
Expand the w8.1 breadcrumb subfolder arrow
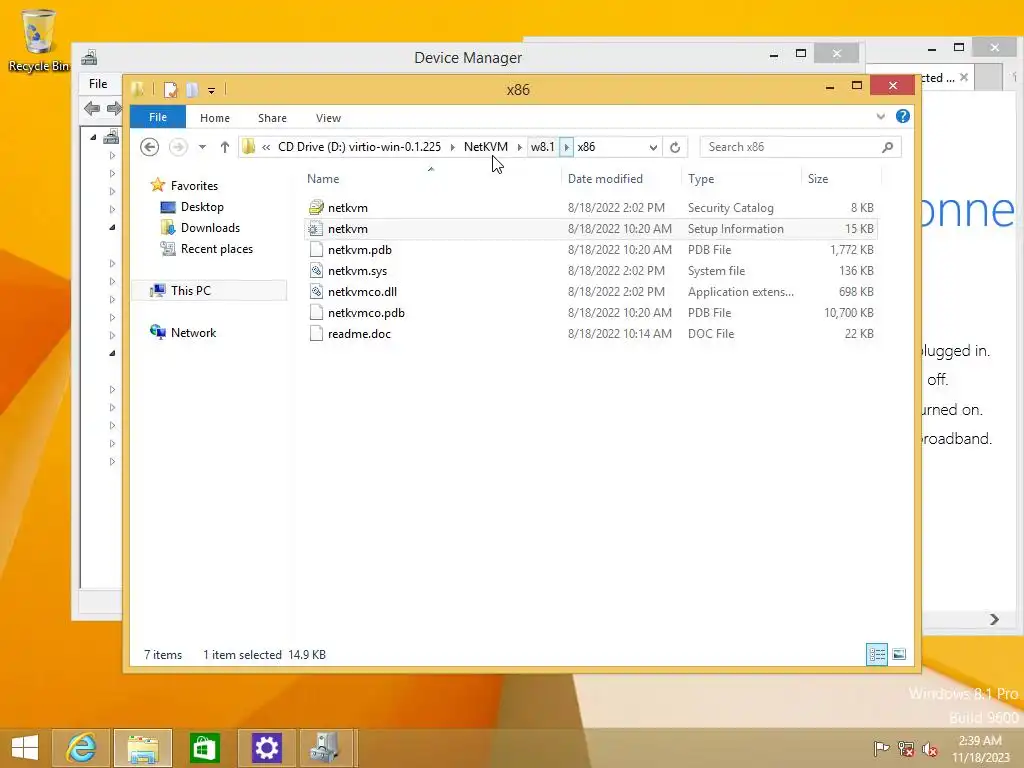[x=566, y=147]
